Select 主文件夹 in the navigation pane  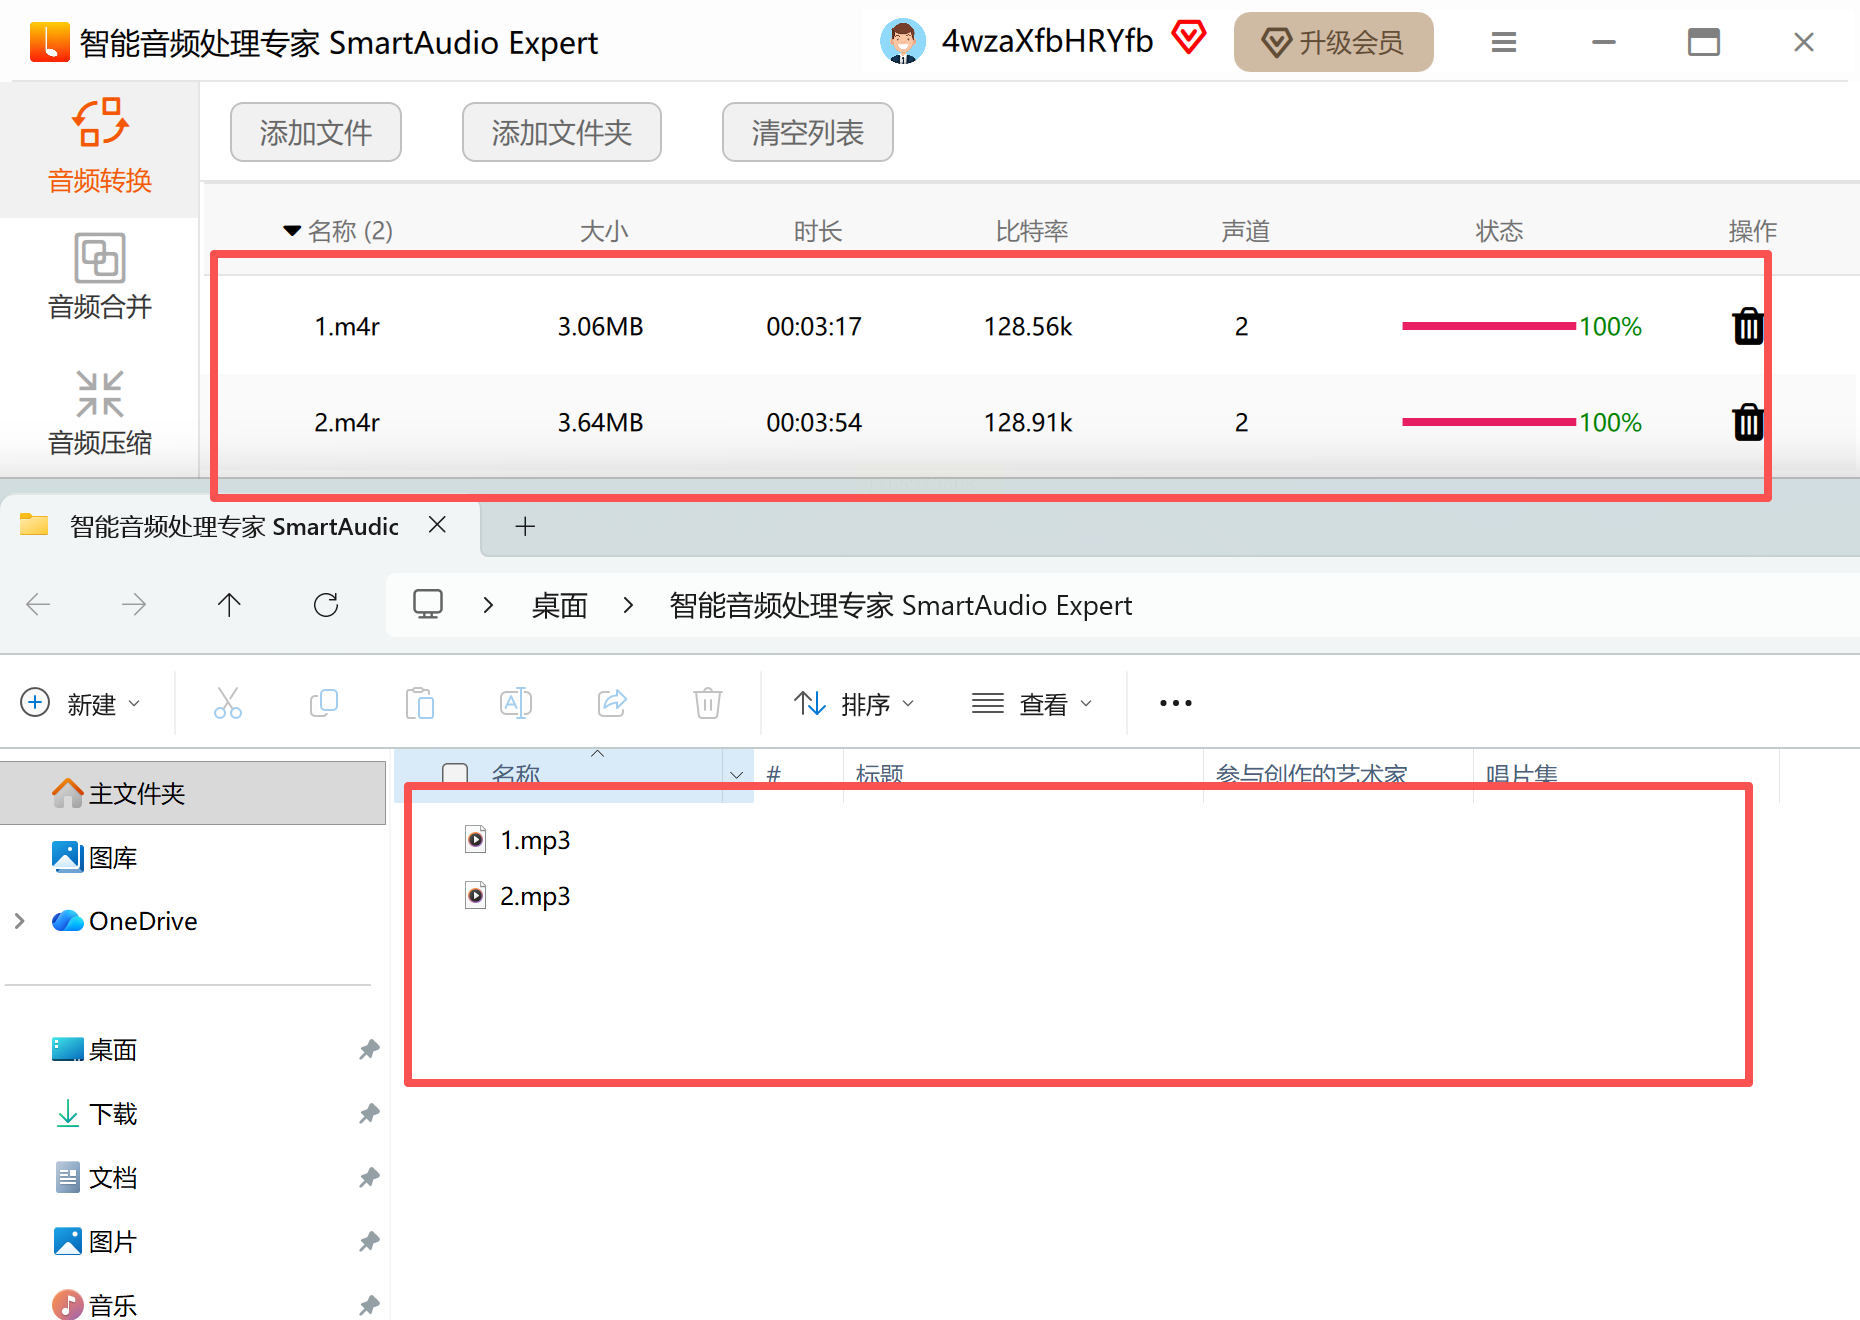coord(193,793)
